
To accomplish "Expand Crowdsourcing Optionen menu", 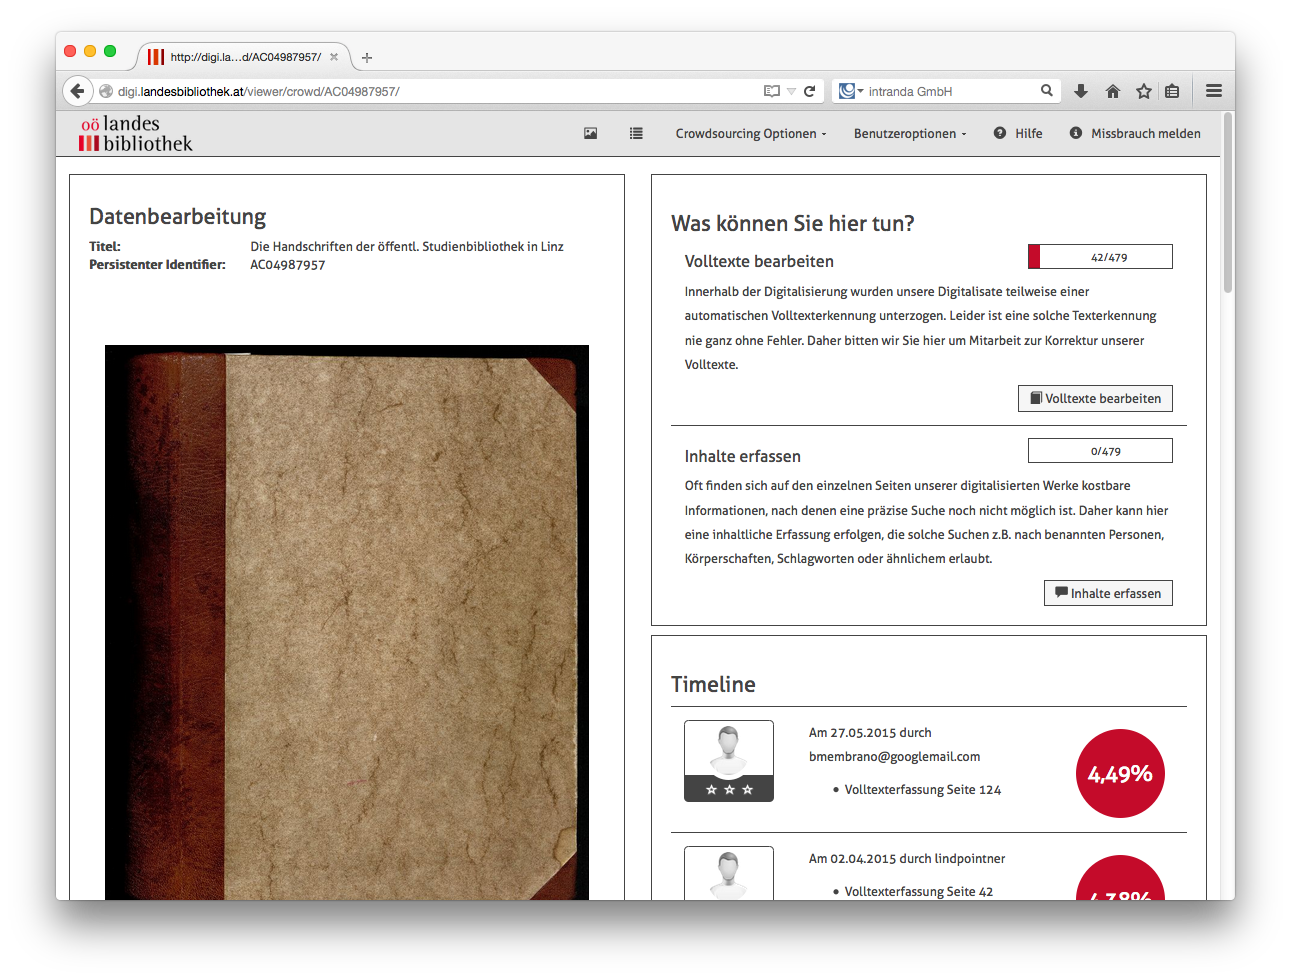I will point(751,134).
